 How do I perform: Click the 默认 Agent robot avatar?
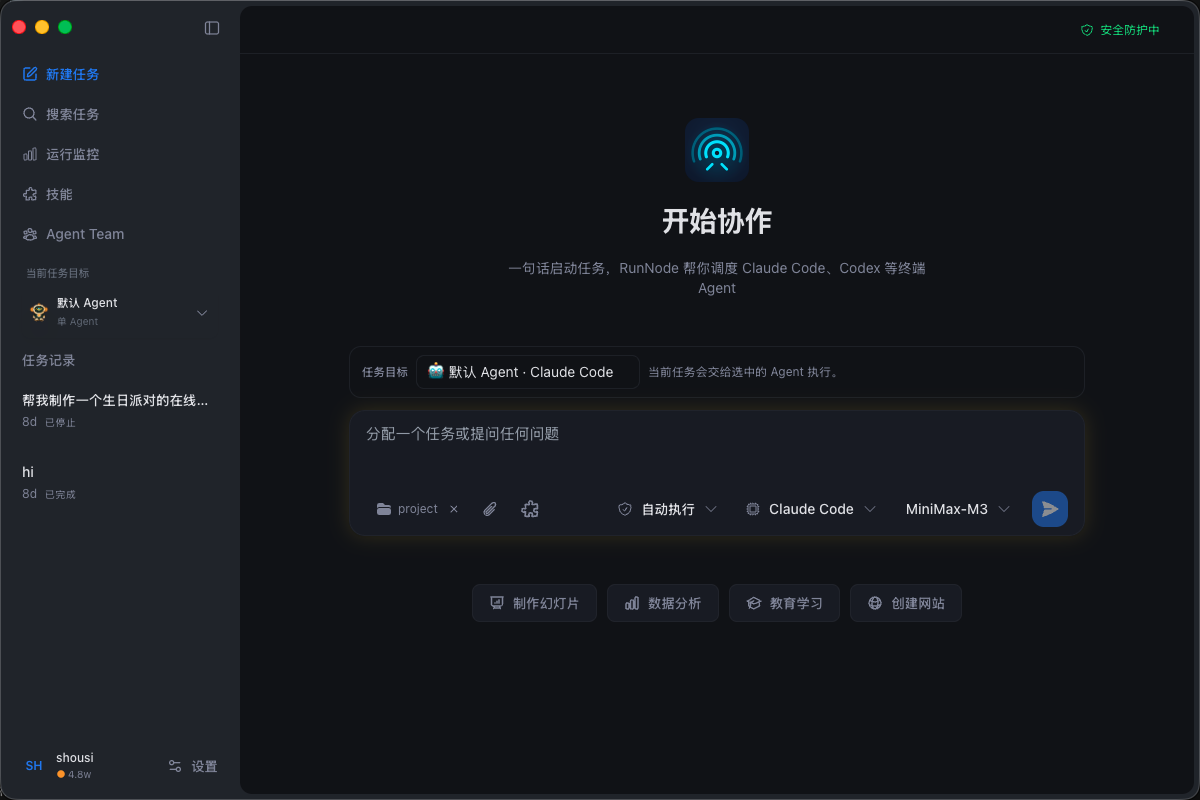click(x=39, y=312)
